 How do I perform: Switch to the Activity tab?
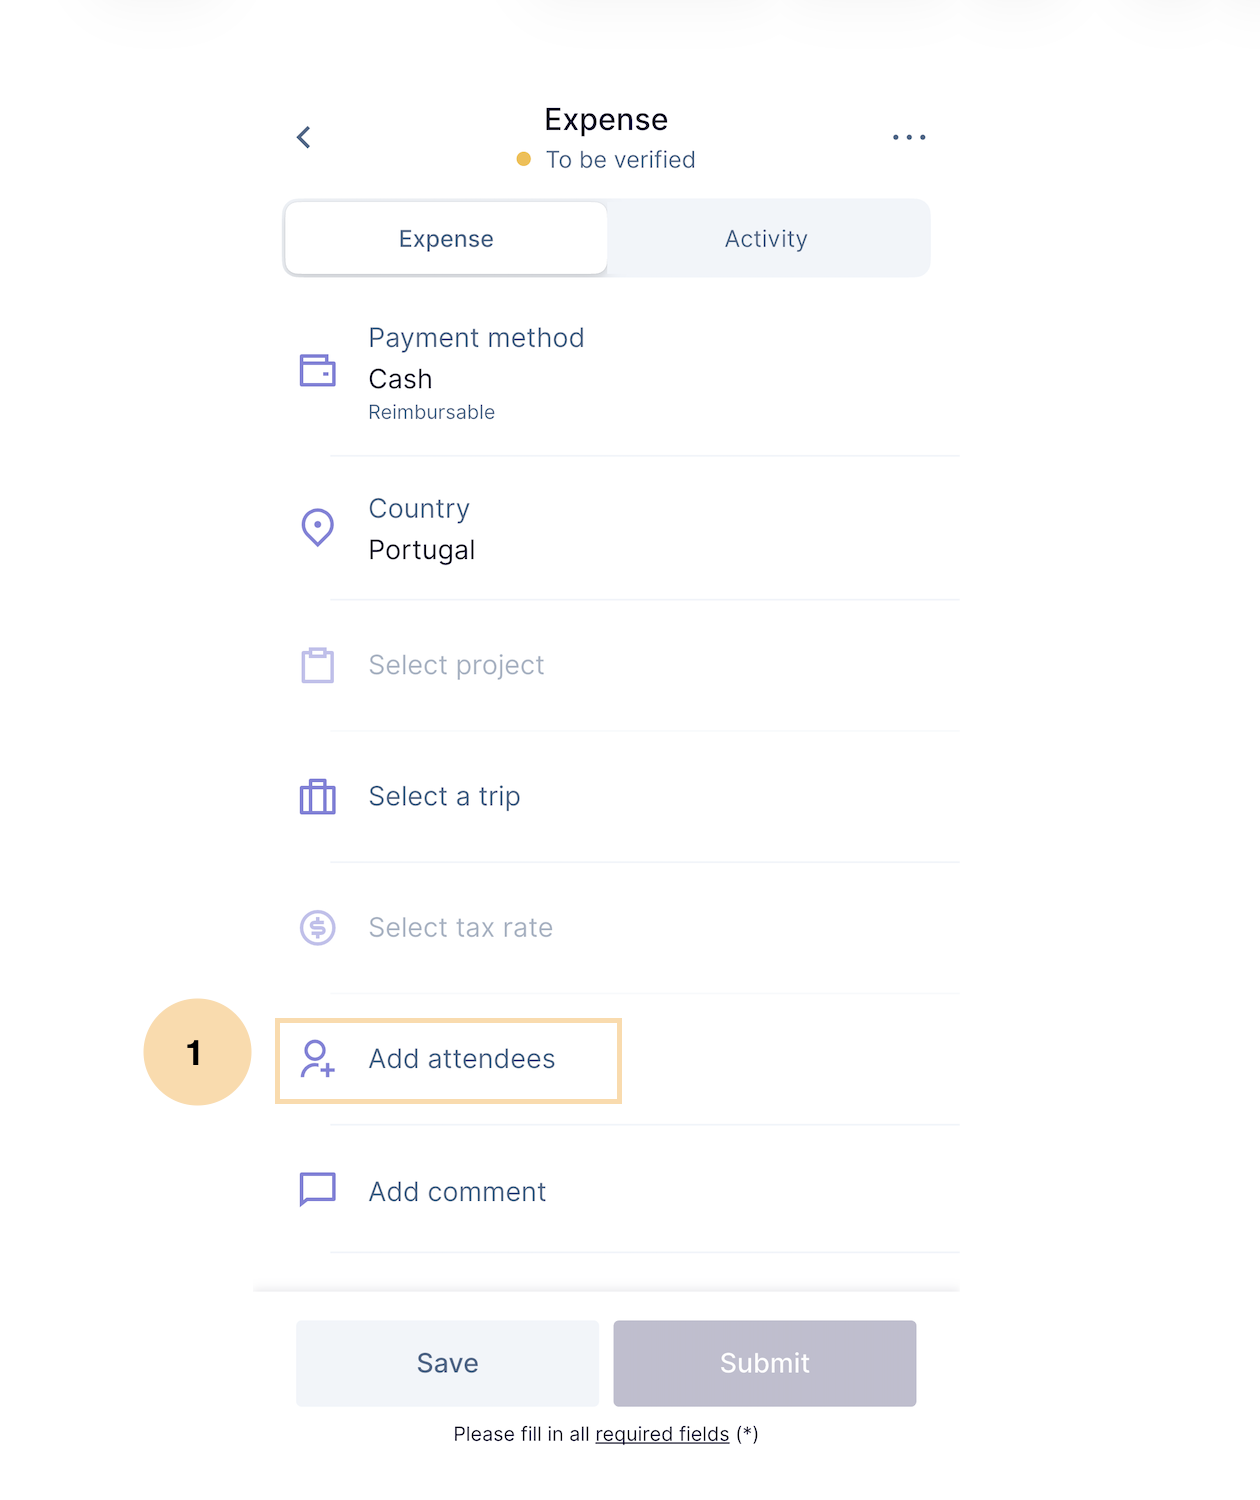[x=767, y=239]
